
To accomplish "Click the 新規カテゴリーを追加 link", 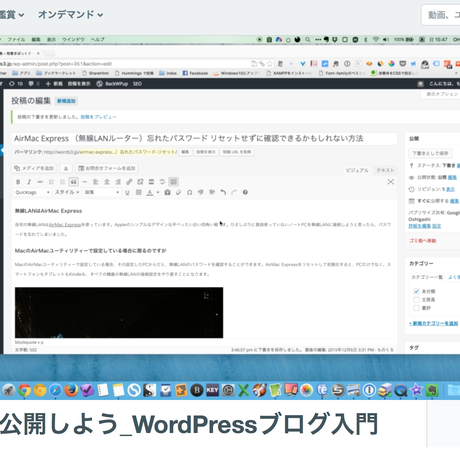I will click(x=433, y=323).
